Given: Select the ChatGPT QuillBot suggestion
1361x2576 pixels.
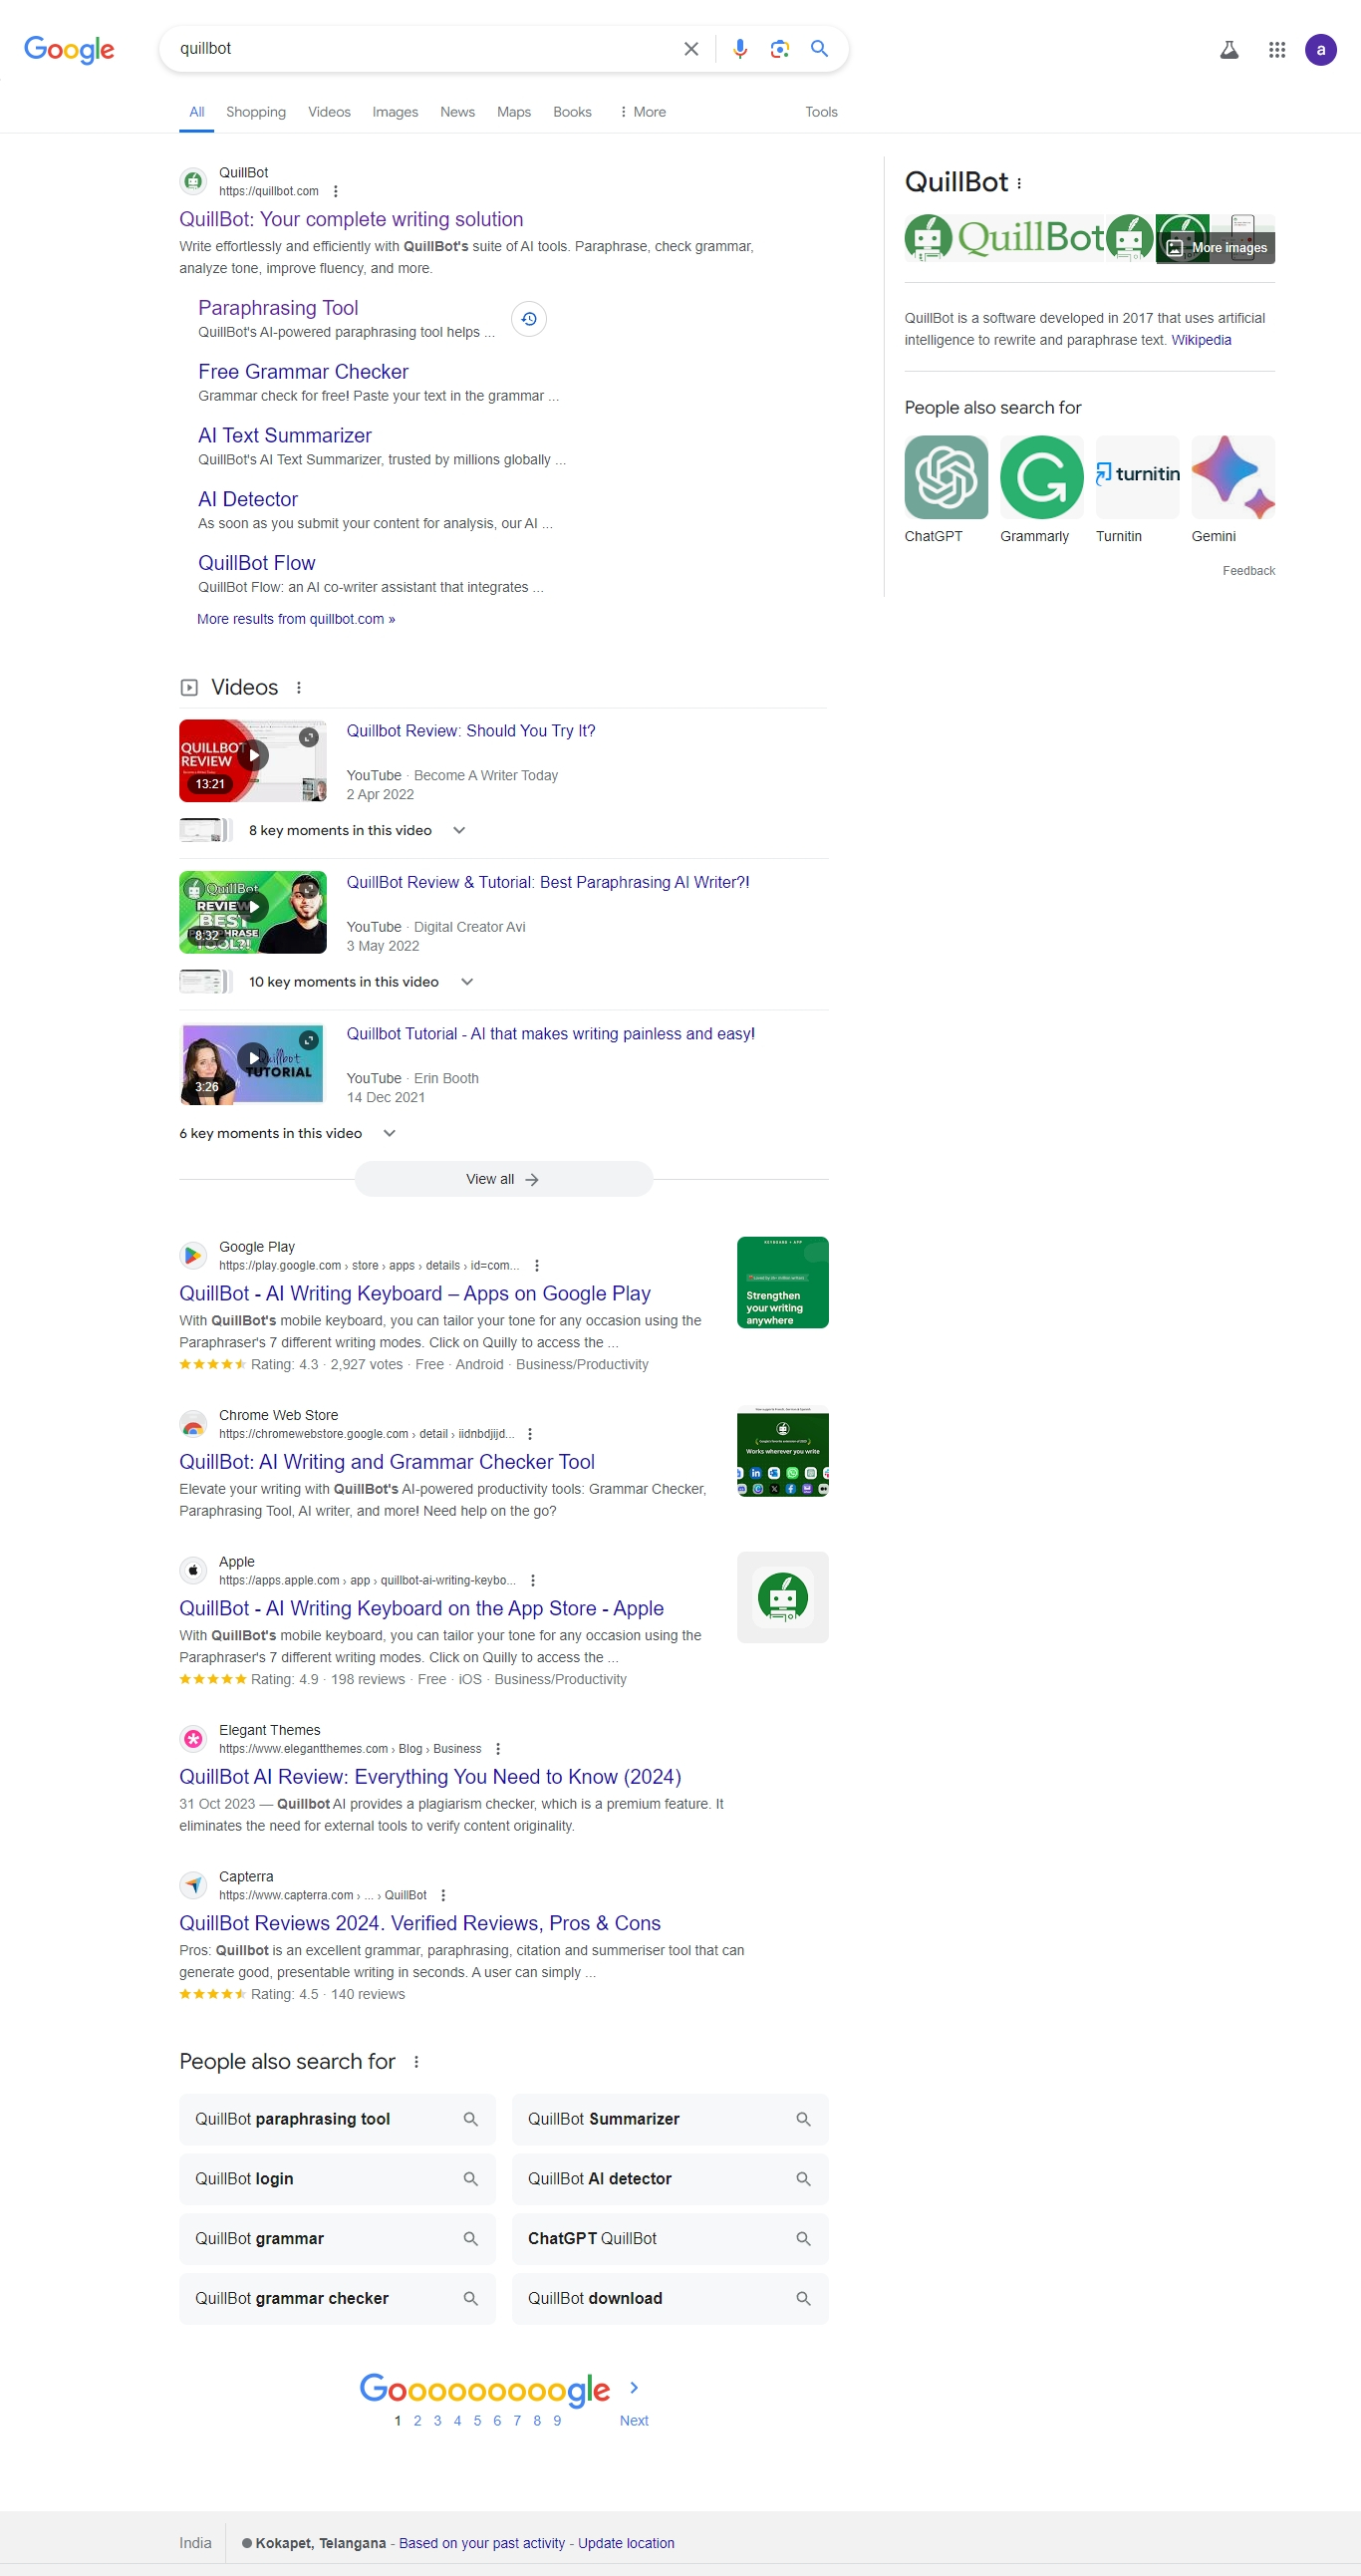Looking at the screenshot, I should (670, 2239).
